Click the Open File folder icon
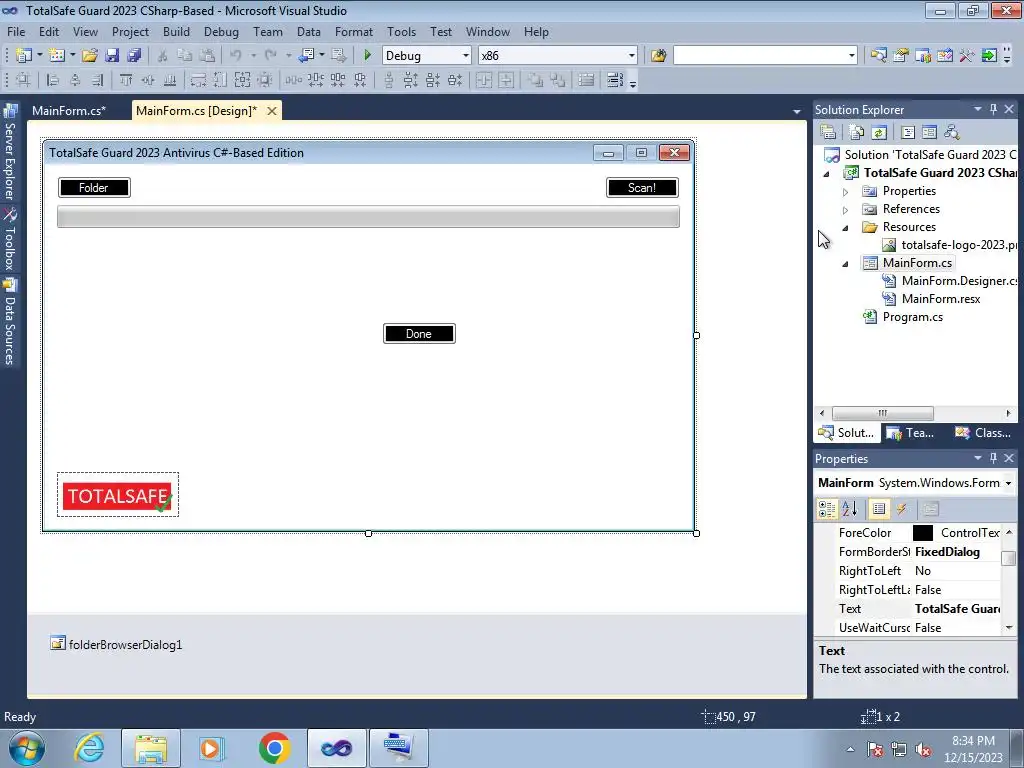Viewport: 1024px width, 768px height. [89, 56]
